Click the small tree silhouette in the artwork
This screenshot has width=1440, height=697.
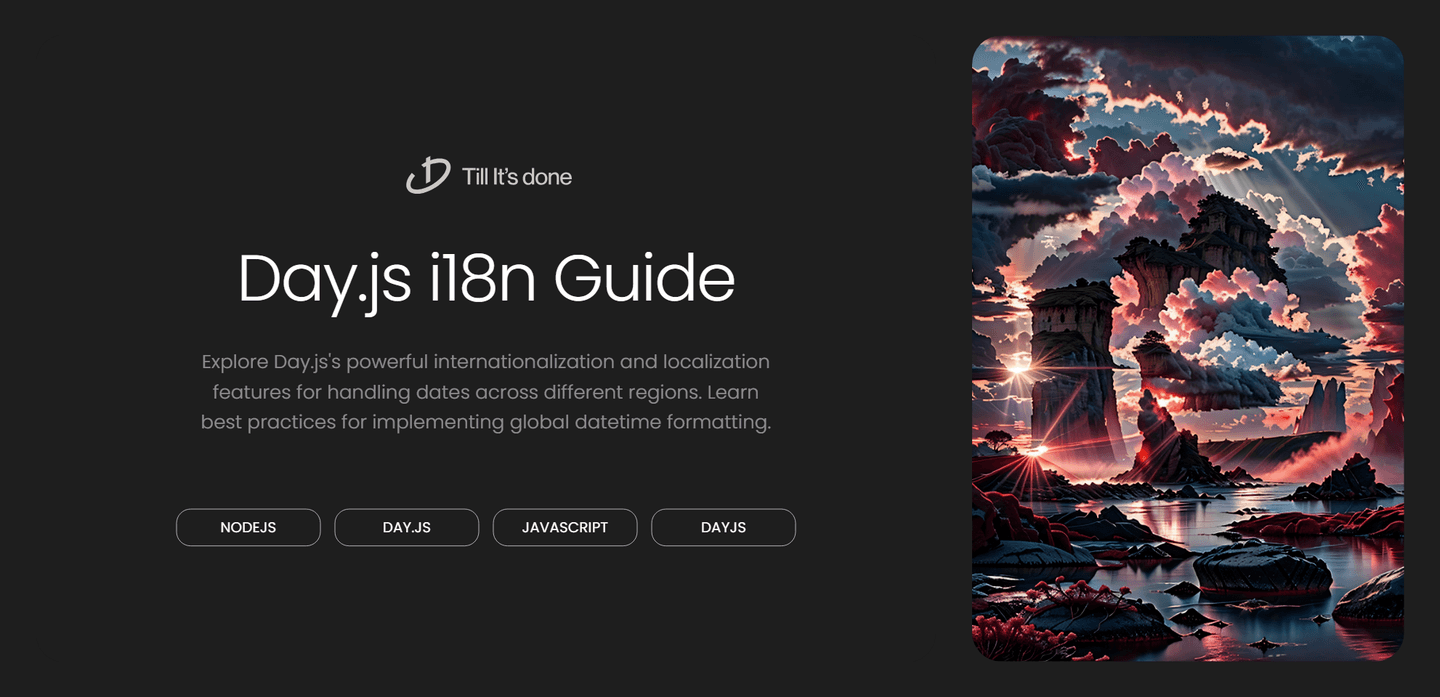point(997,438)
